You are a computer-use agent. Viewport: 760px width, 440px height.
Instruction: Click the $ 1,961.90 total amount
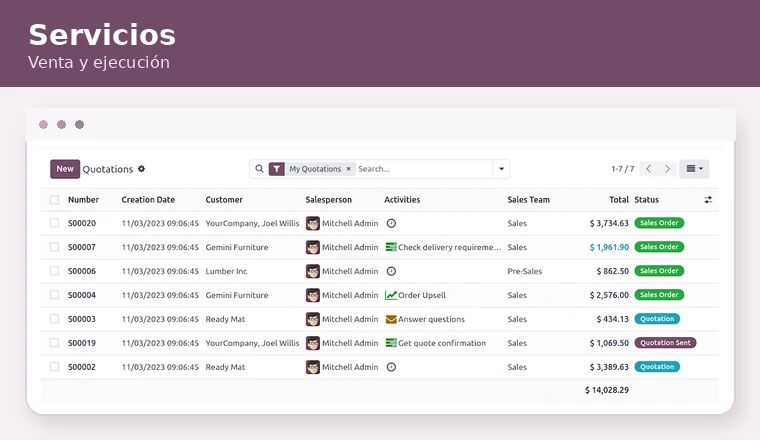tap(609, 247)
